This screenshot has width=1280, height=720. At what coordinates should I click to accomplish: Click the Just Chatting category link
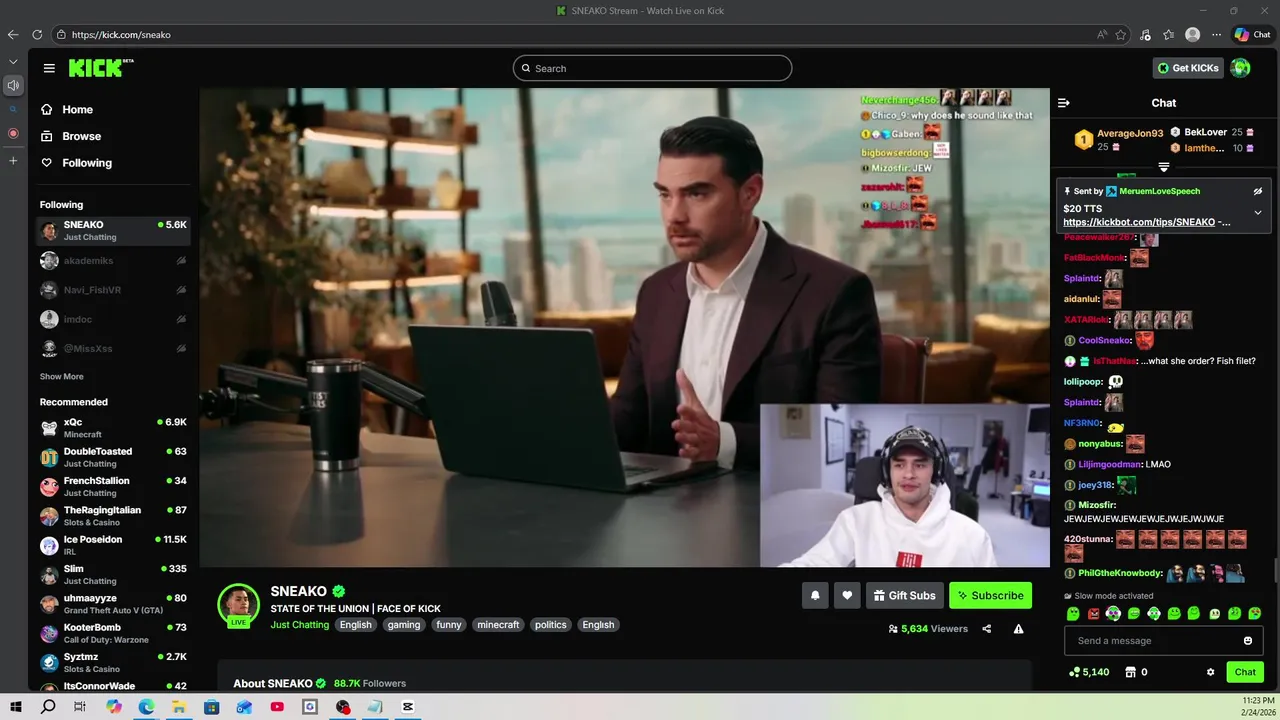coord(299,625)
